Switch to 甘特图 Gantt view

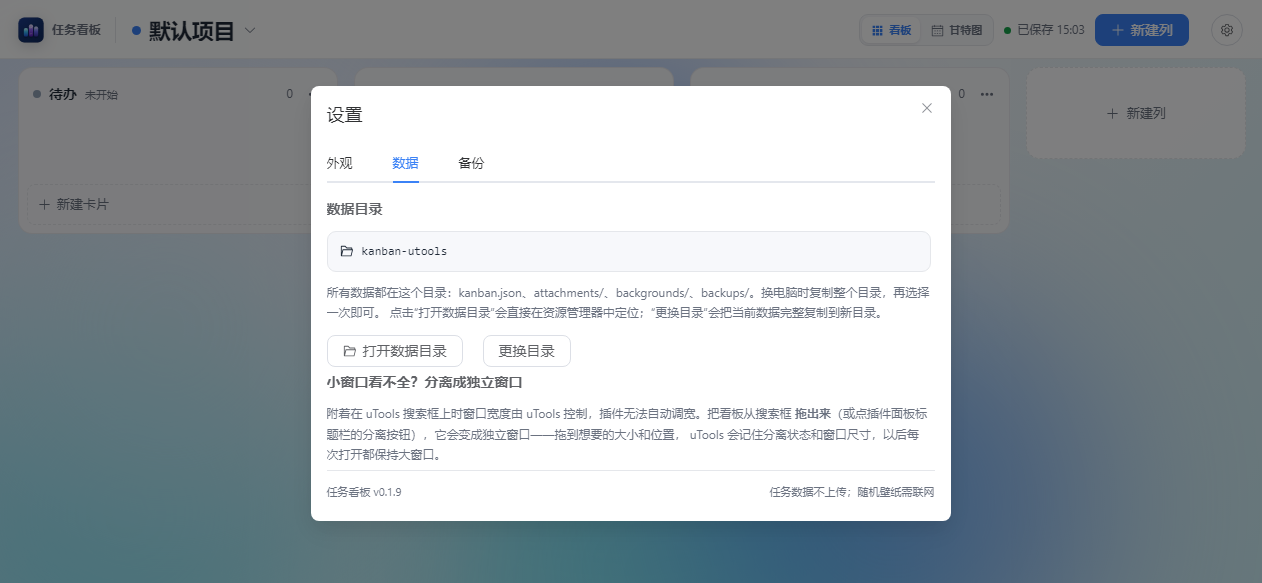coord(956,30)
